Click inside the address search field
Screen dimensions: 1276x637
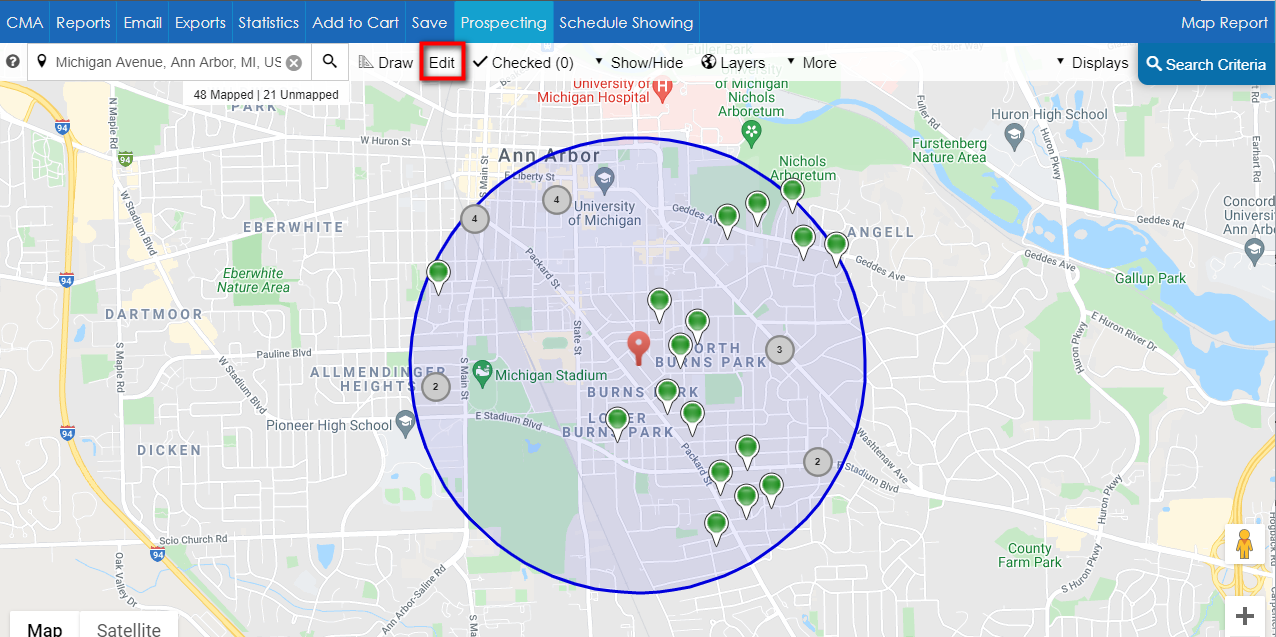165,63
